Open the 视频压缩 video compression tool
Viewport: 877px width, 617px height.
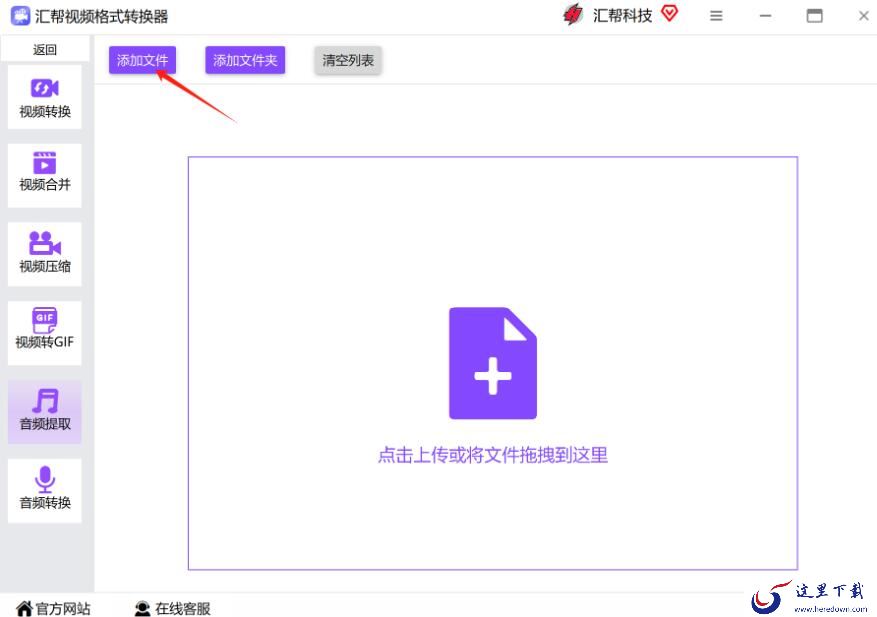45,254
